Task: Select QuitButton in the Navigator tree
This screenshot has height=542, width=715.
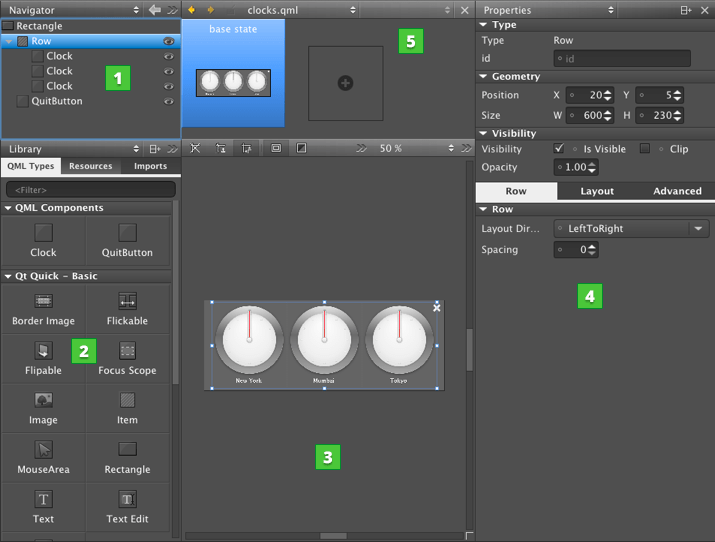Action: pyautogui.click(x=57, y=101)
